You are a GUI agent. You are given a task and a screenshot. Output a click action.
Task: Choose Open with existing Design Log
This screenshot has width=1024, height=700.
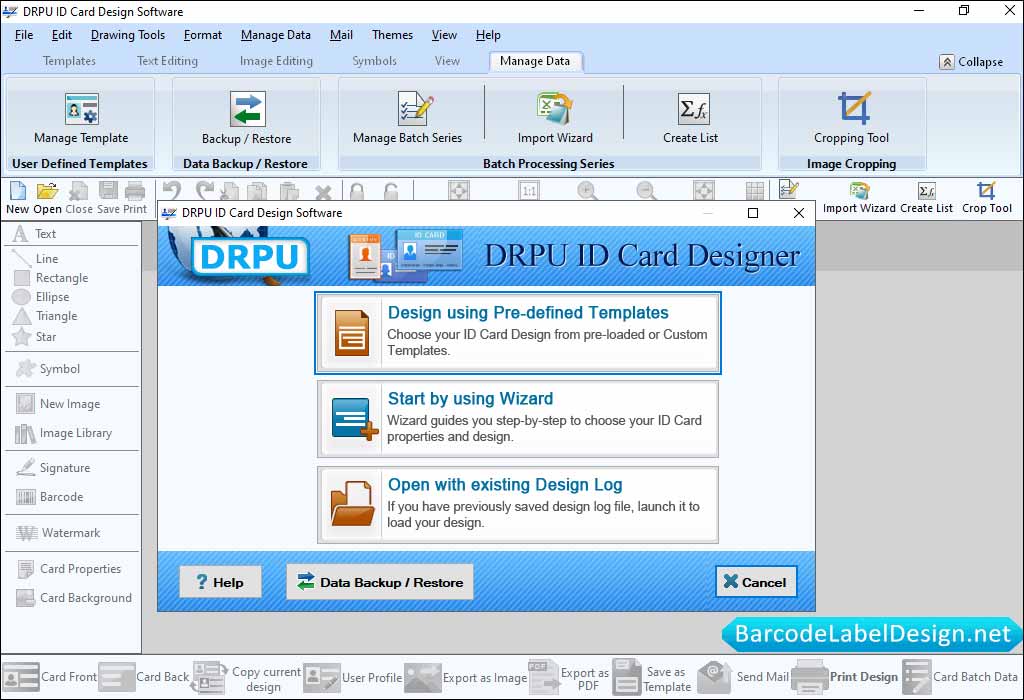pyautogui.click(x=518, y=505)
